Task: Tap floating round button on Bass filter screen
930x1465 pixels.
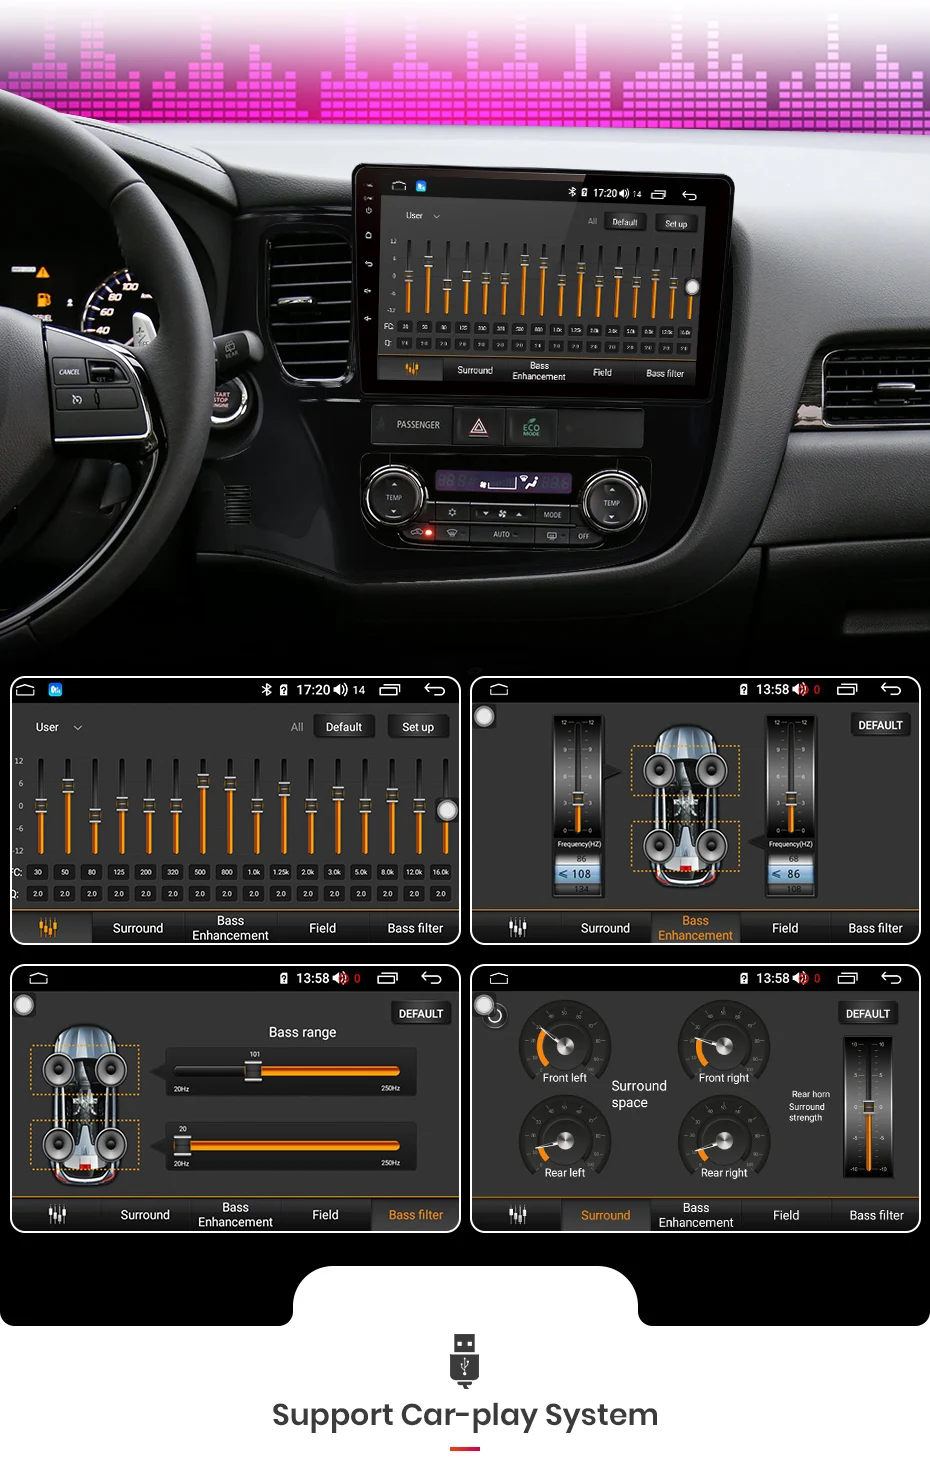Action: 24,1004
